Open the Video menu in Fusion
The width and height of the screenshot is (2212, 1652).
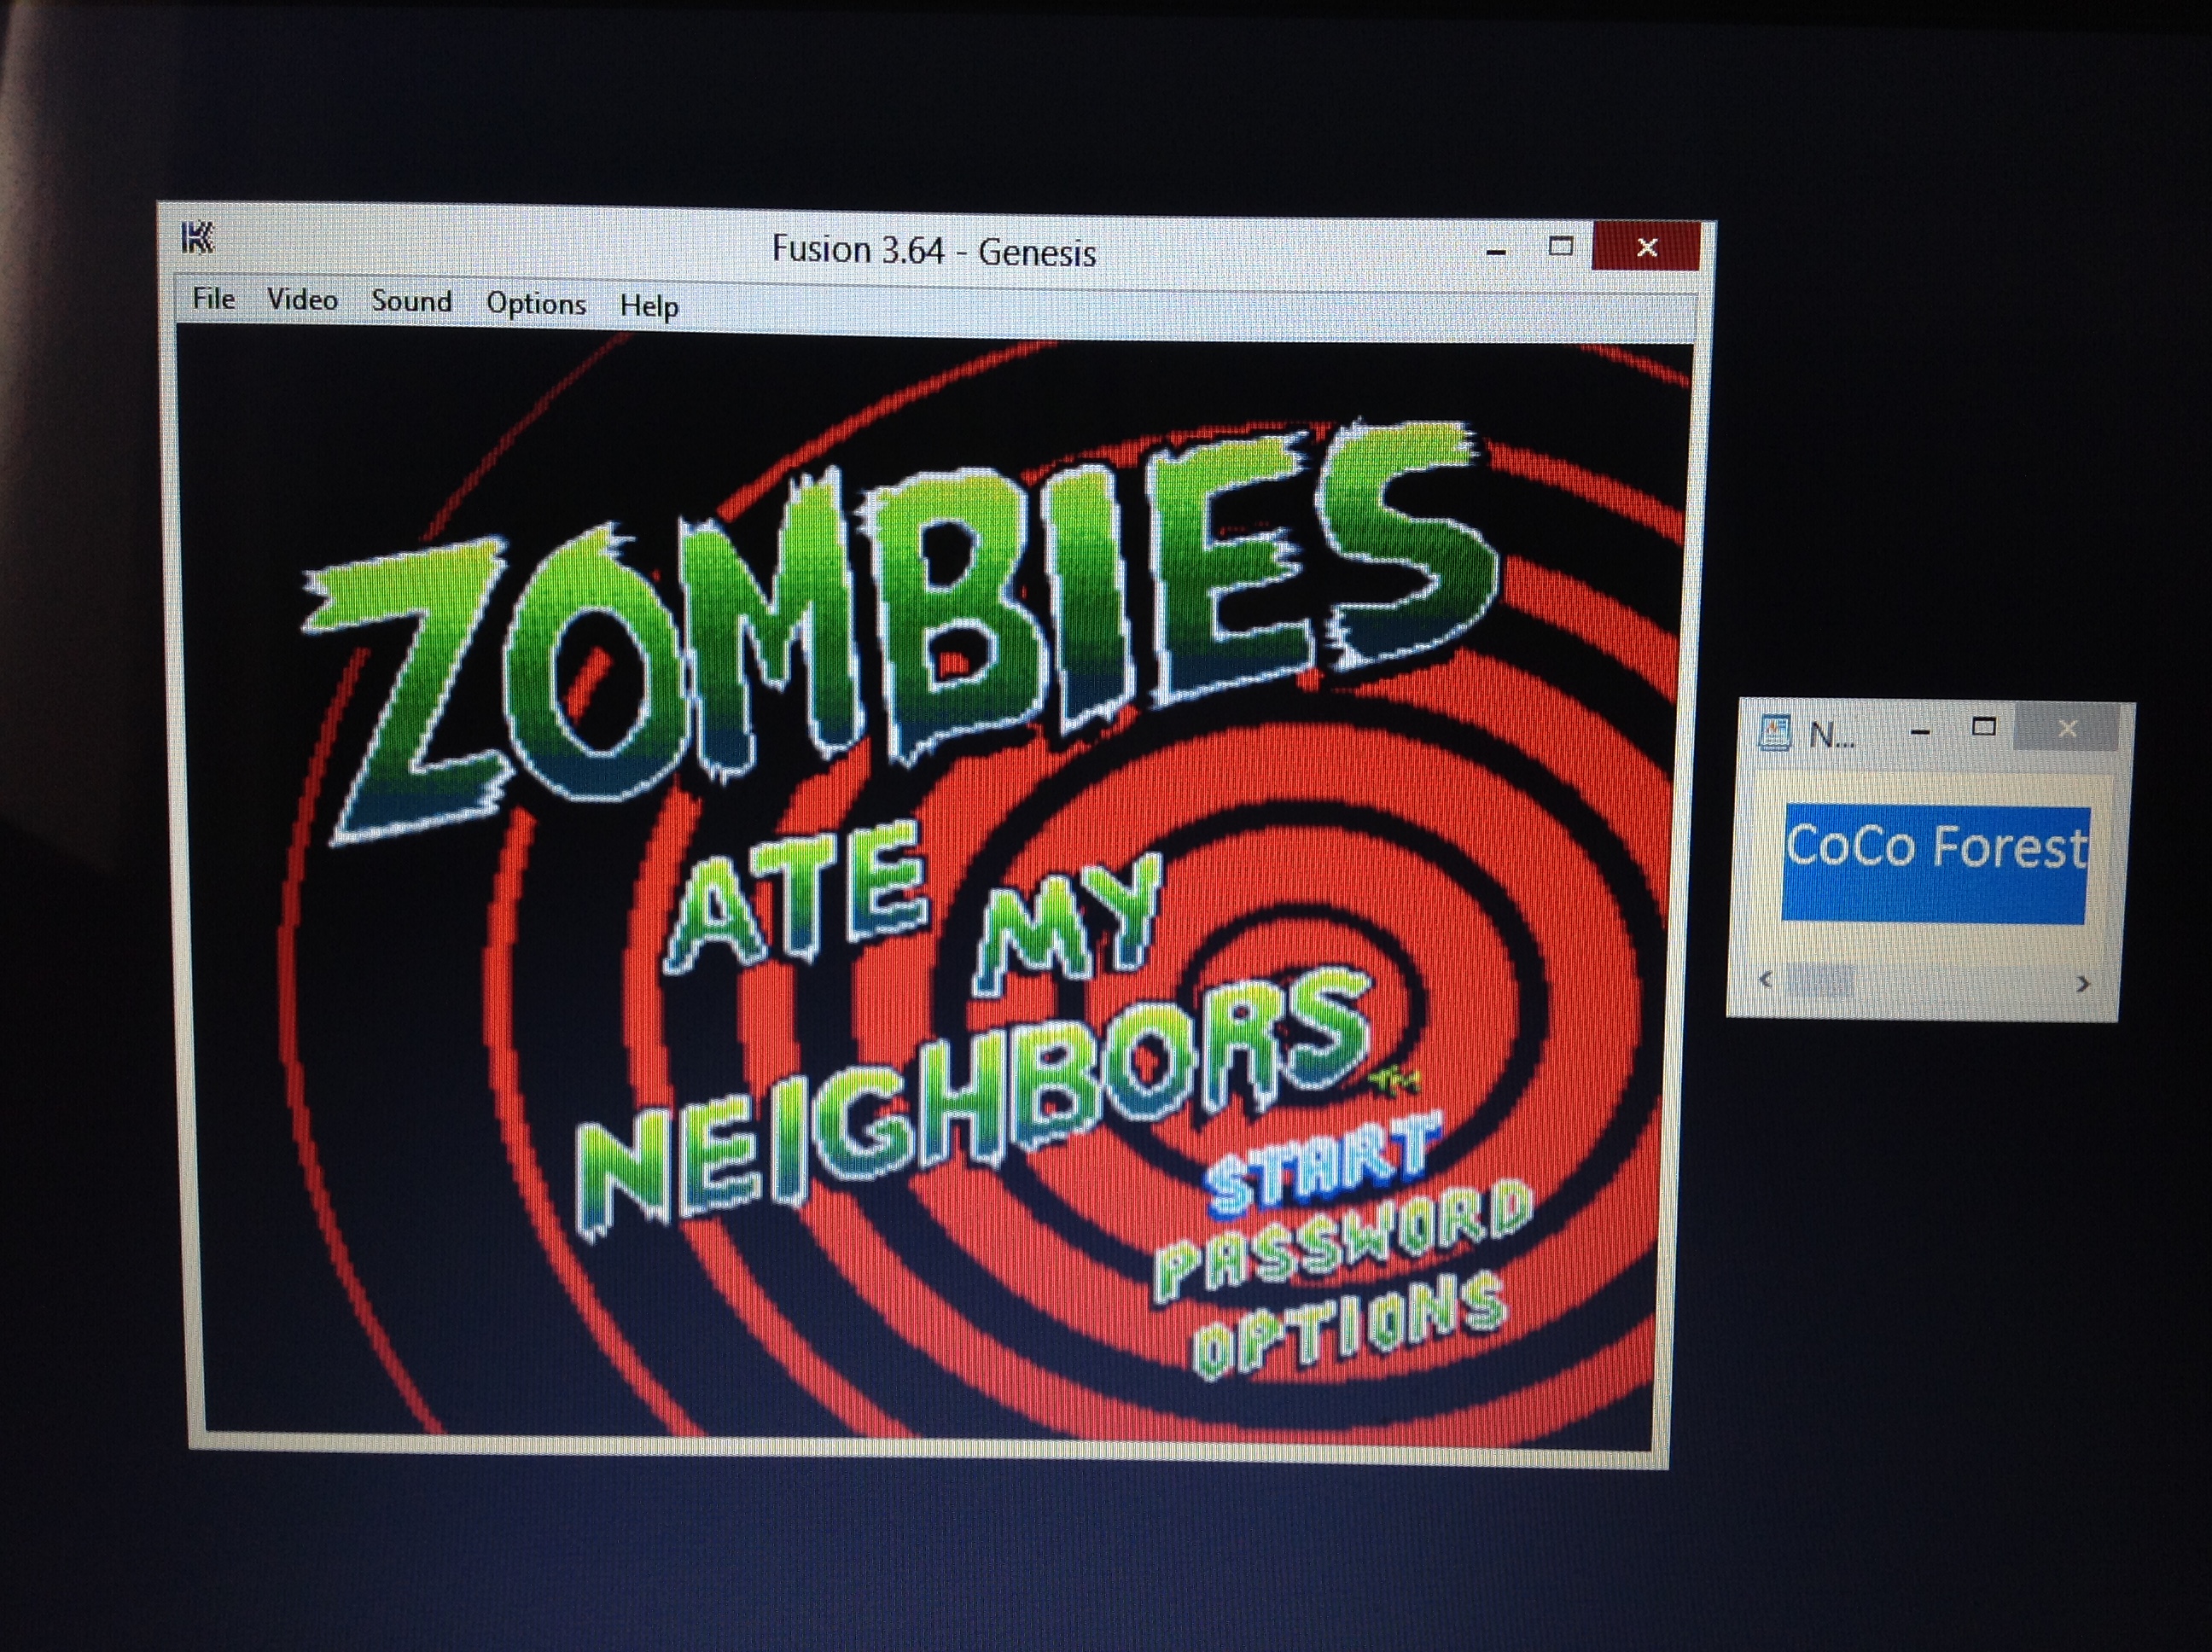(302, 300)
